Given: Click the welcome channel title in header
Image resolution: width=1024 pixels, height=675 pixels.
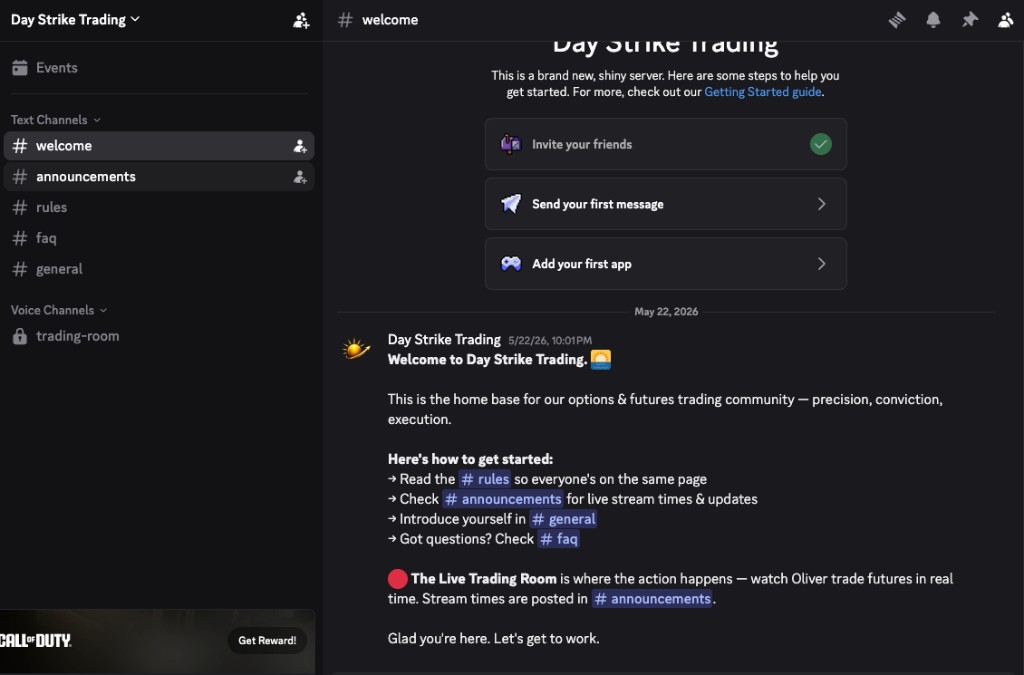Looking at the screenshot, I should [390, 20].
